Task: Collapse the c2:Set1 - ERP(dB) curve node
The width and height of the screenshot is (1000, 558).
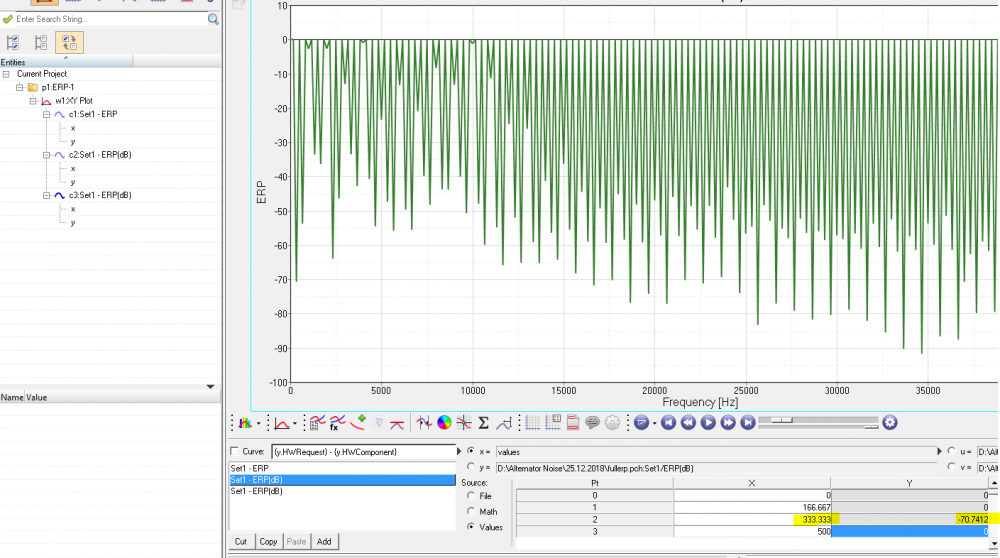Action: (x=47, y=155)
